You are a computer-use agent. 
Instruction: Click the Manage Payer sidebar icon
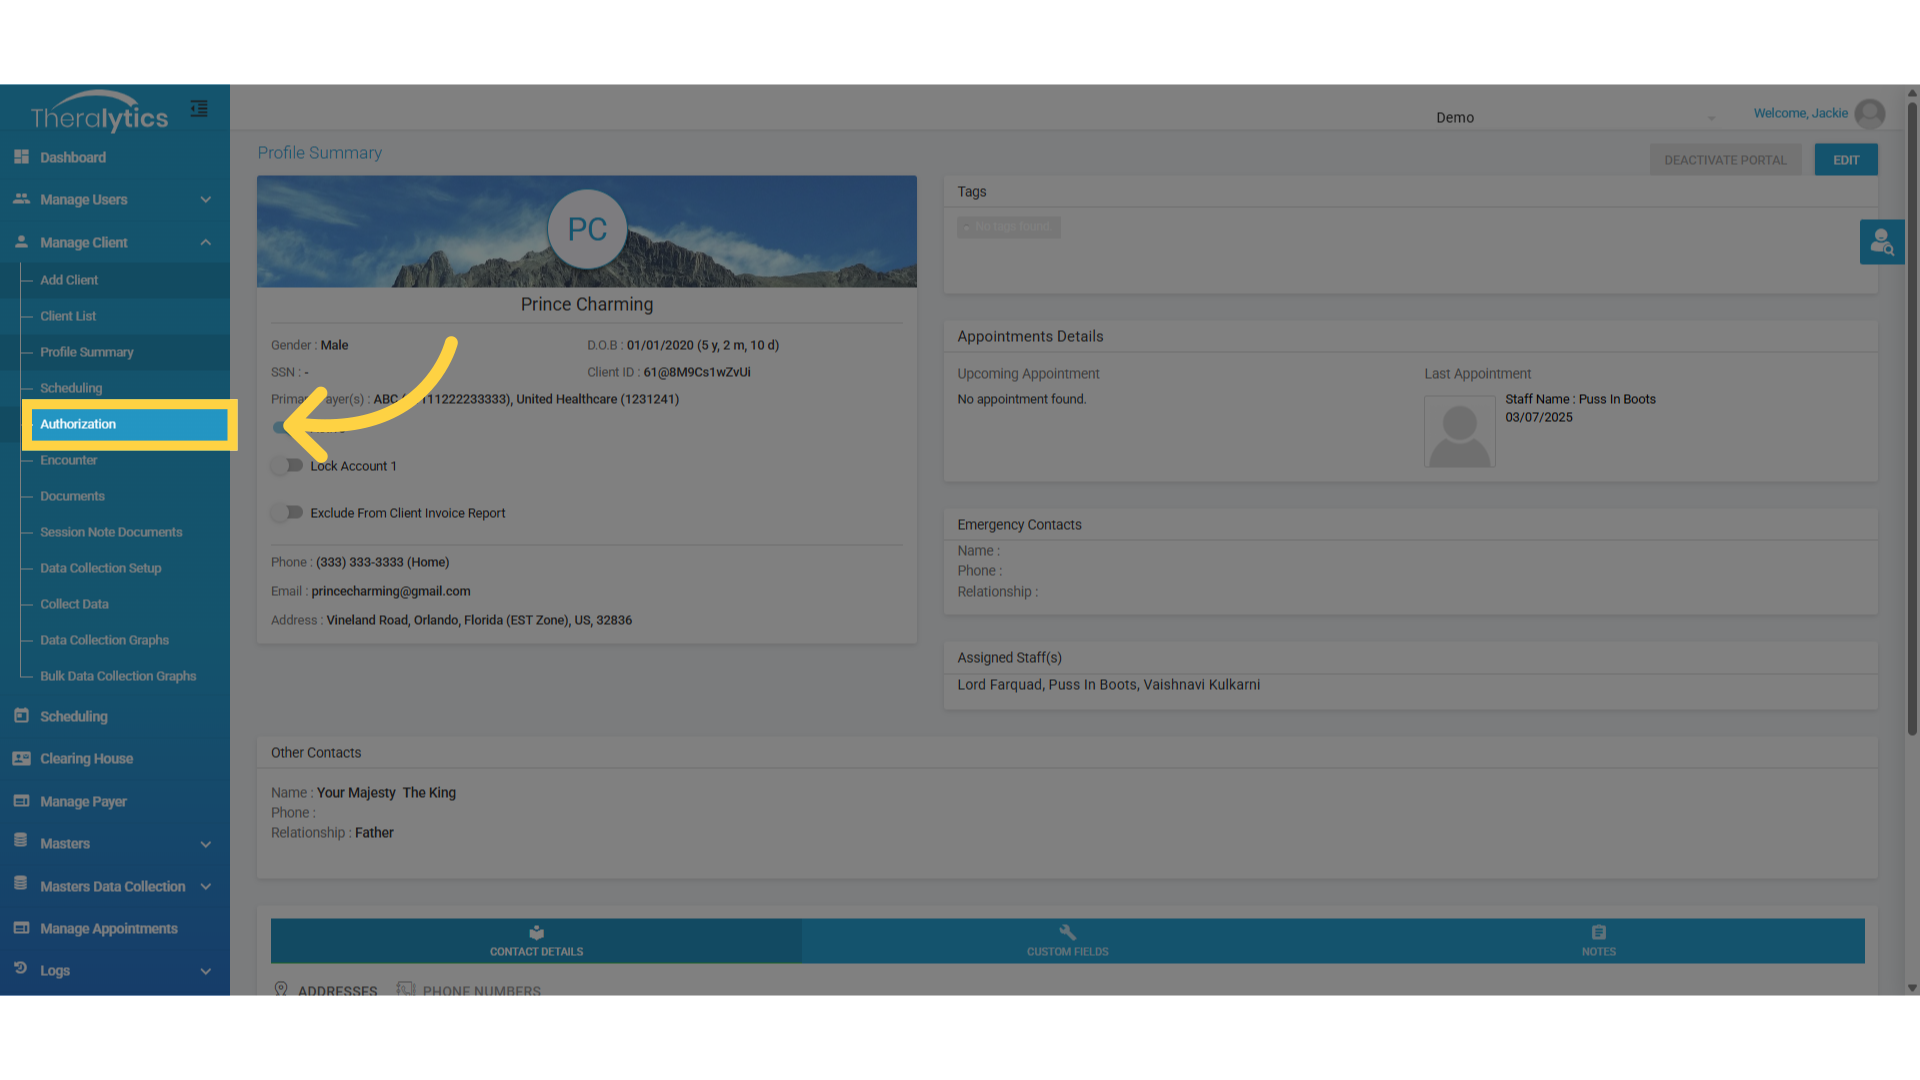21,801
